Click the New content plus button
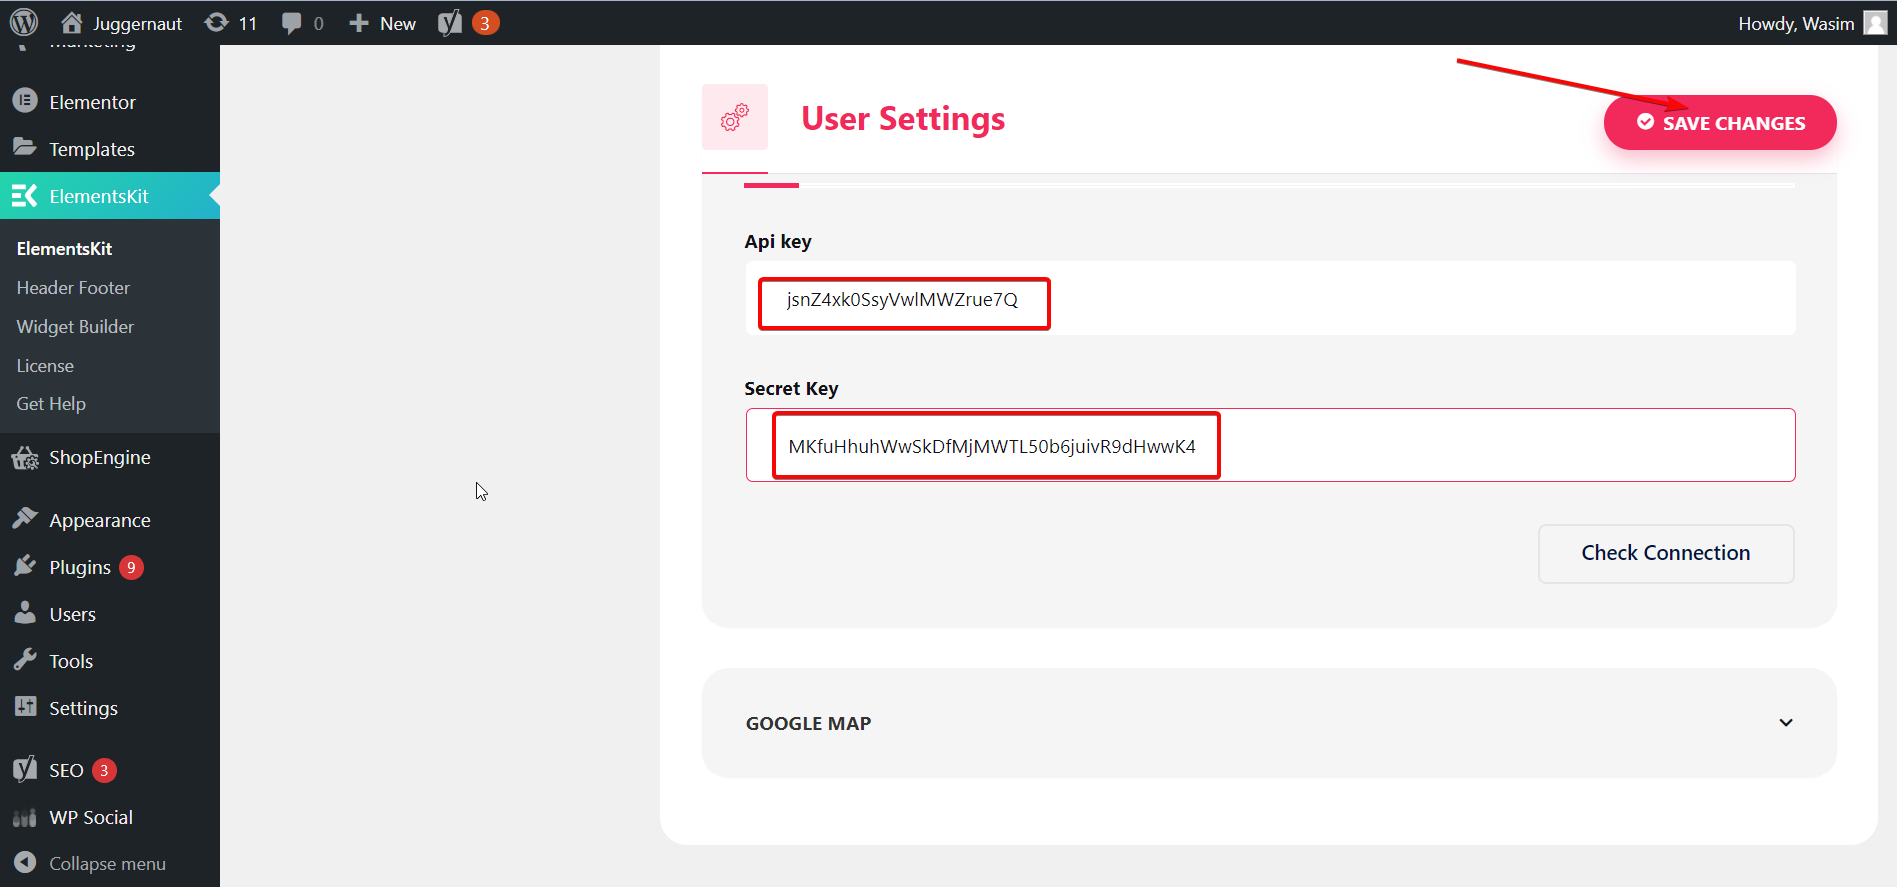Image resolution: width=1897 pixels, height=887 pixels. (382, 23)
